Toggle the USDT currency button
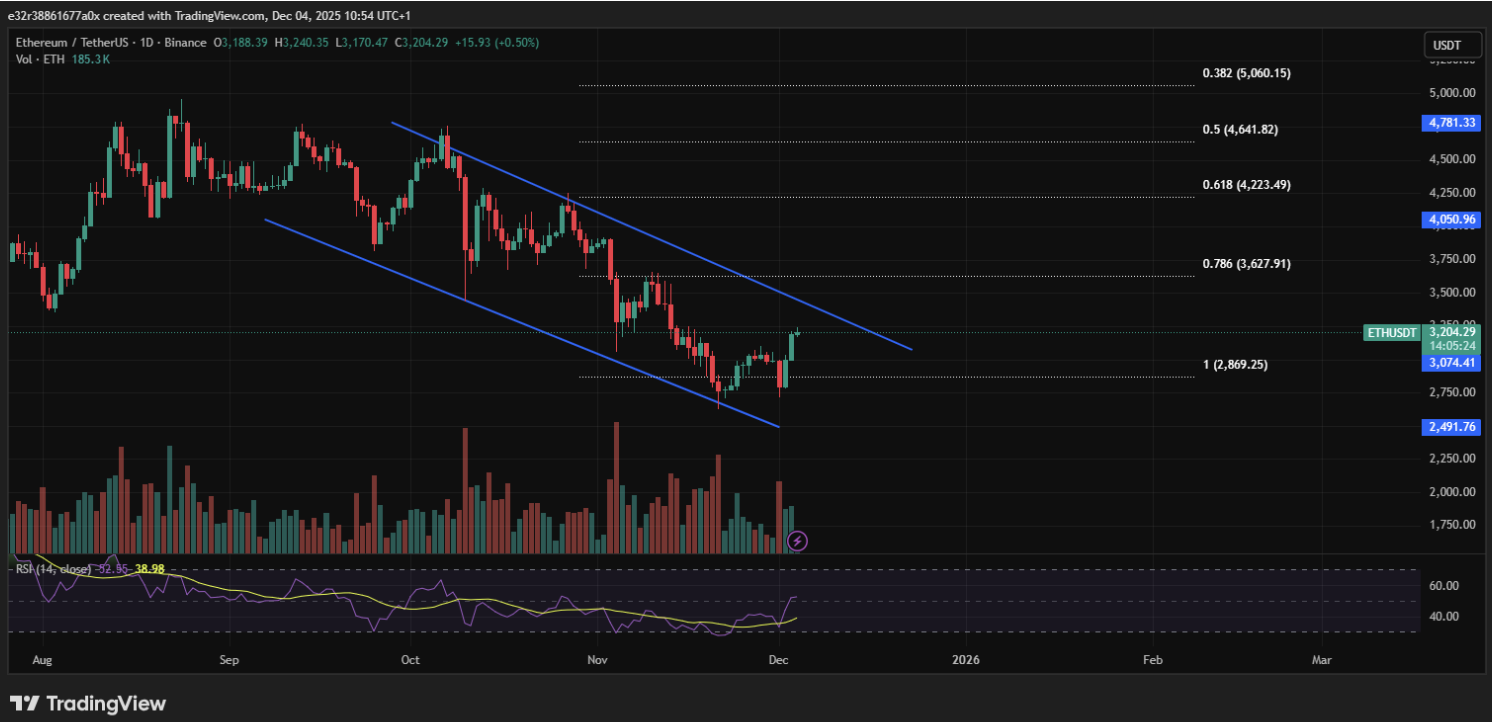1492x722 pixels. point(1451,44)
